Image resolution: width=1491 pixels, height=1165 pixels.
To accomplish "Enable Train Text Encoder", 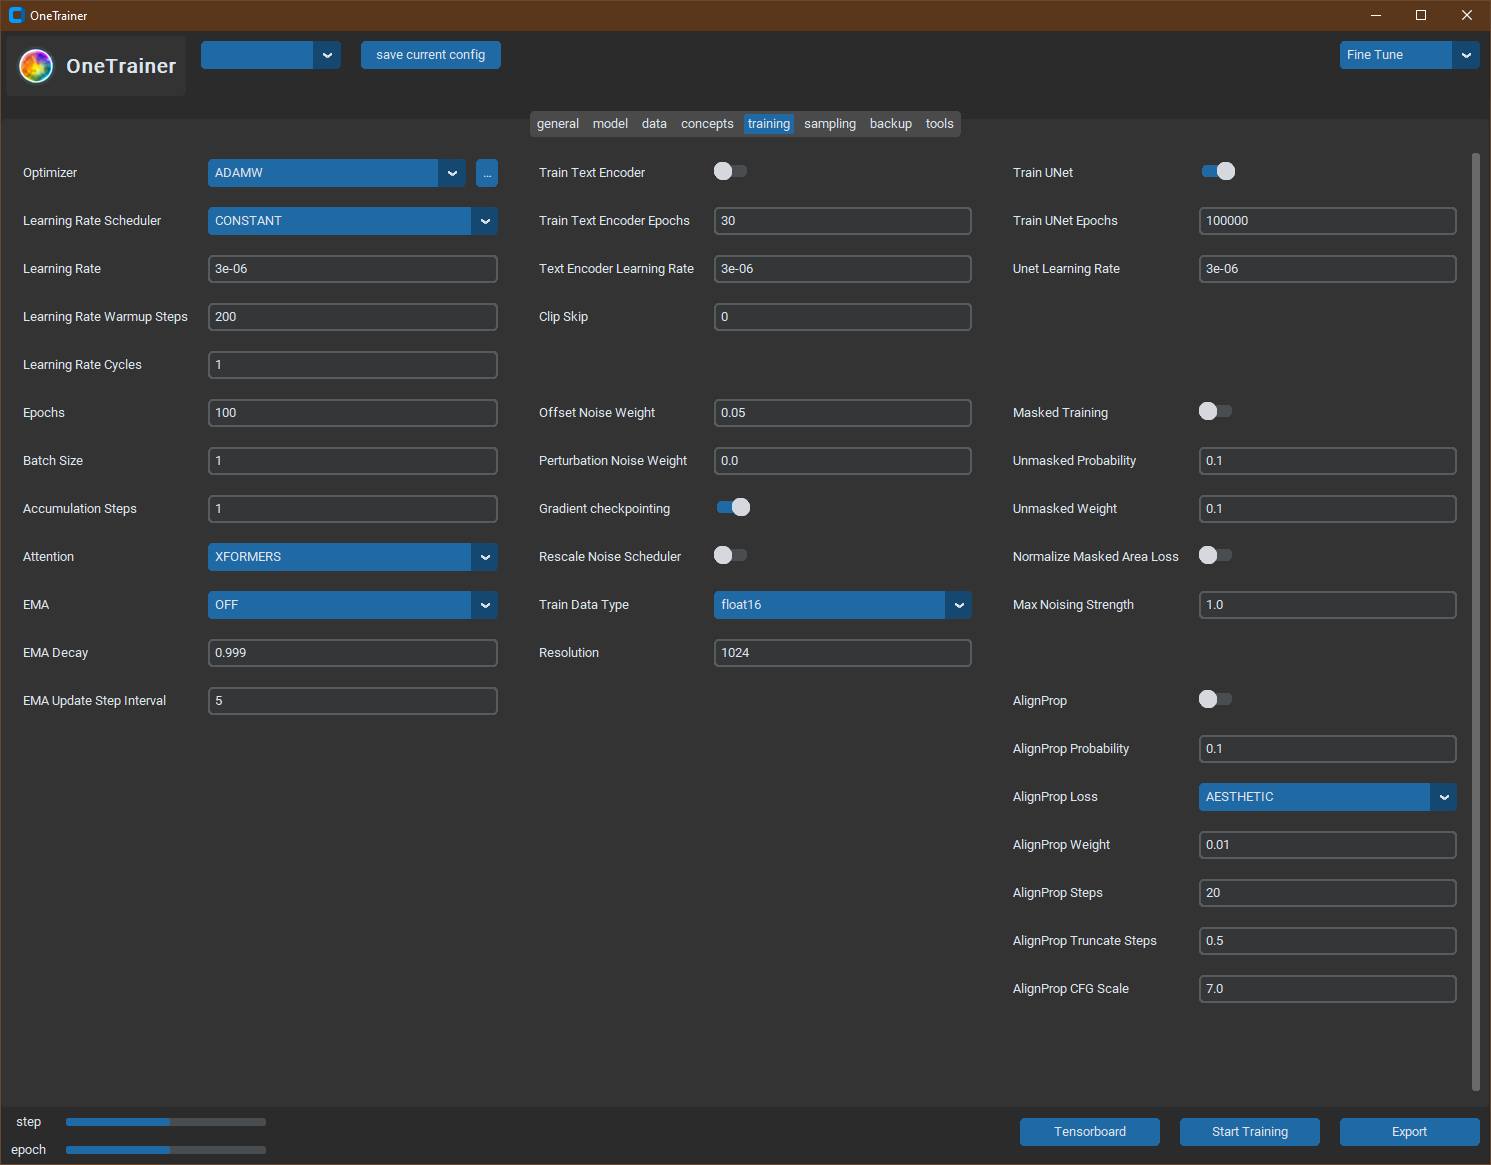I will tap(730, 171).
